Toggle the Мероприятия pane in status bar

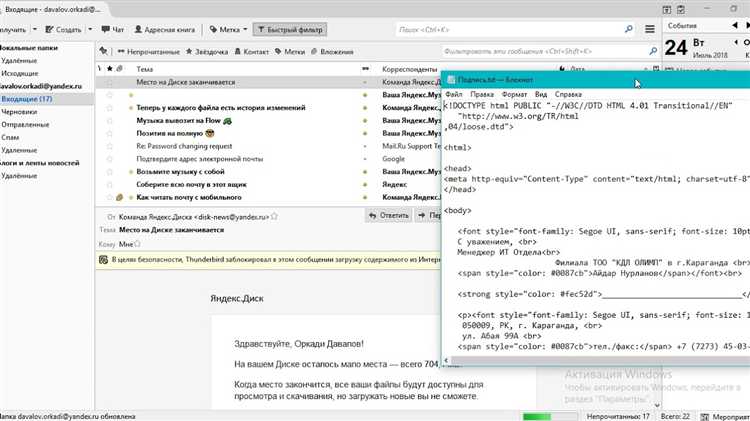coord(726,417)
